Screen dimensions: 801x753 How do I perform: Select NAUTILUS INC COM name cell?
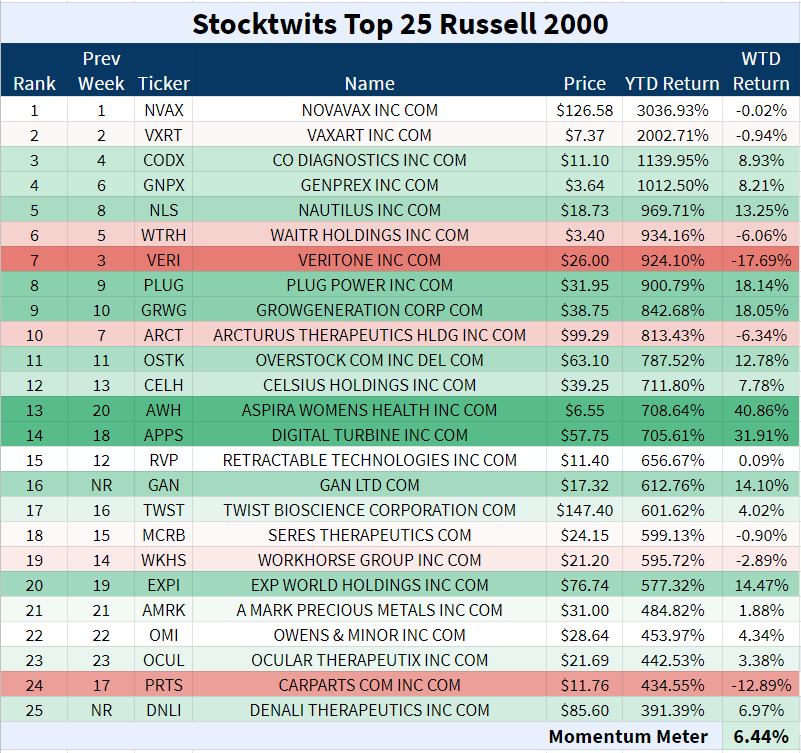(369, 210)
